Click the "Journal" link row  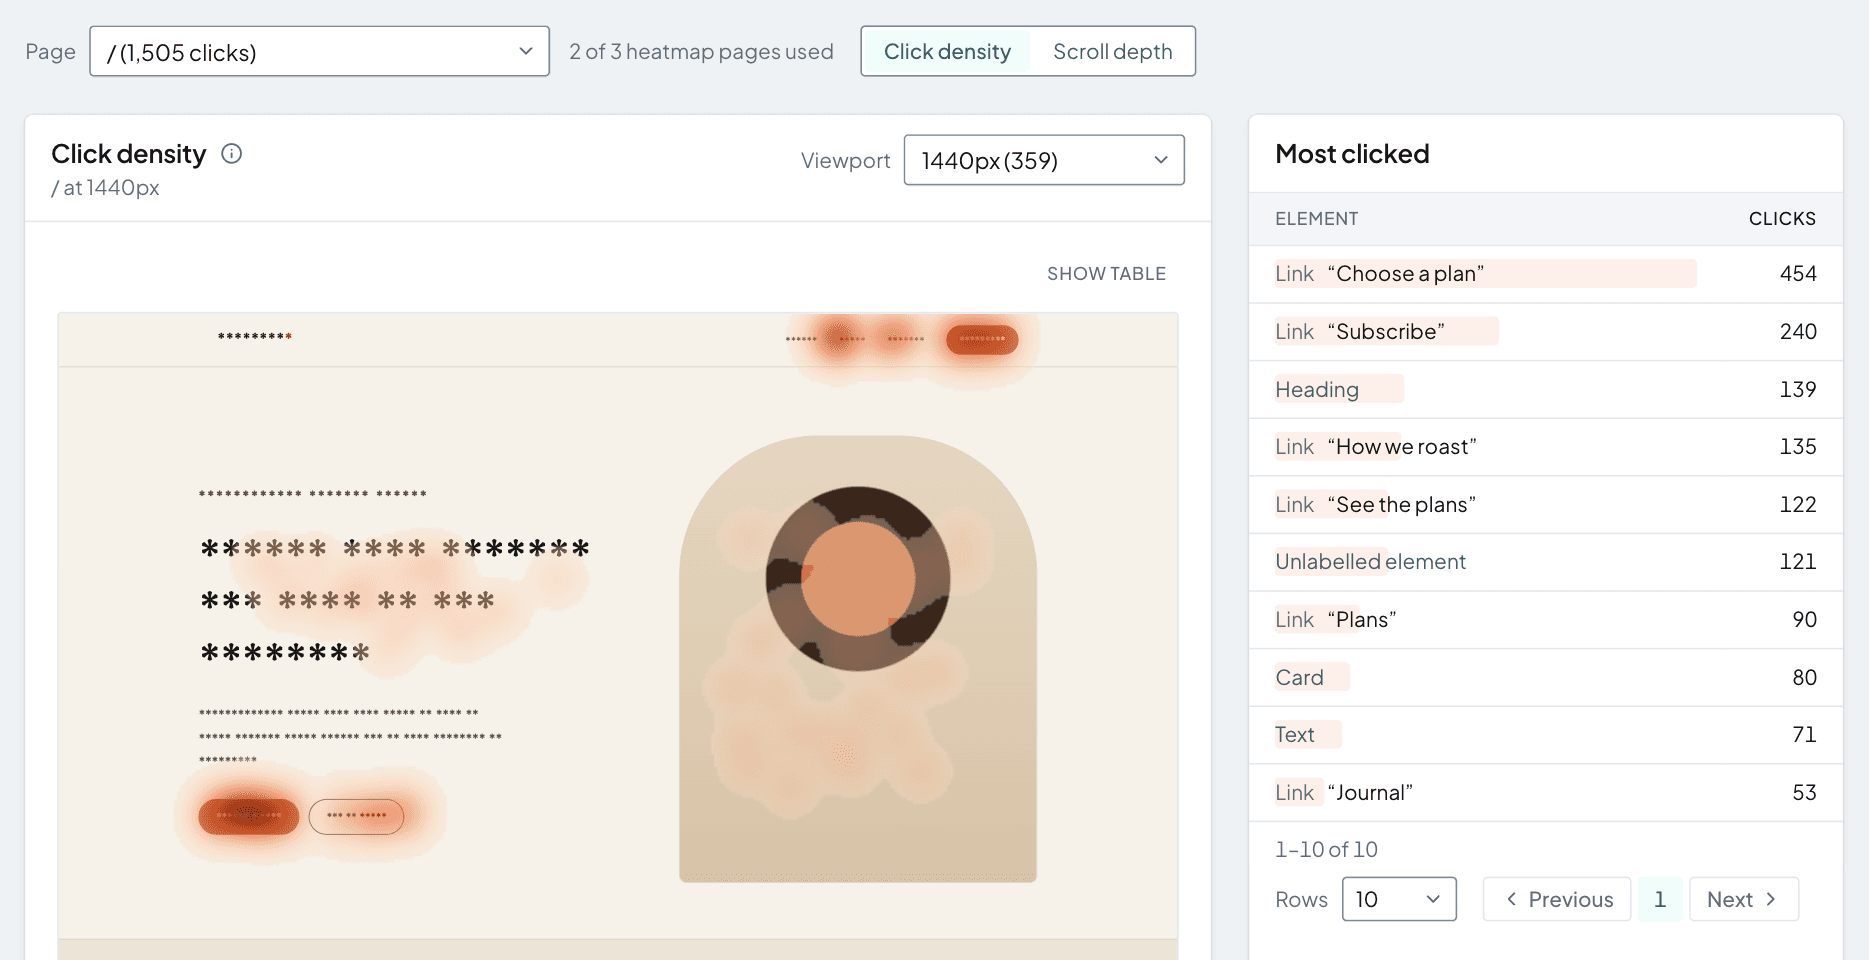[x=1545, y=793]
